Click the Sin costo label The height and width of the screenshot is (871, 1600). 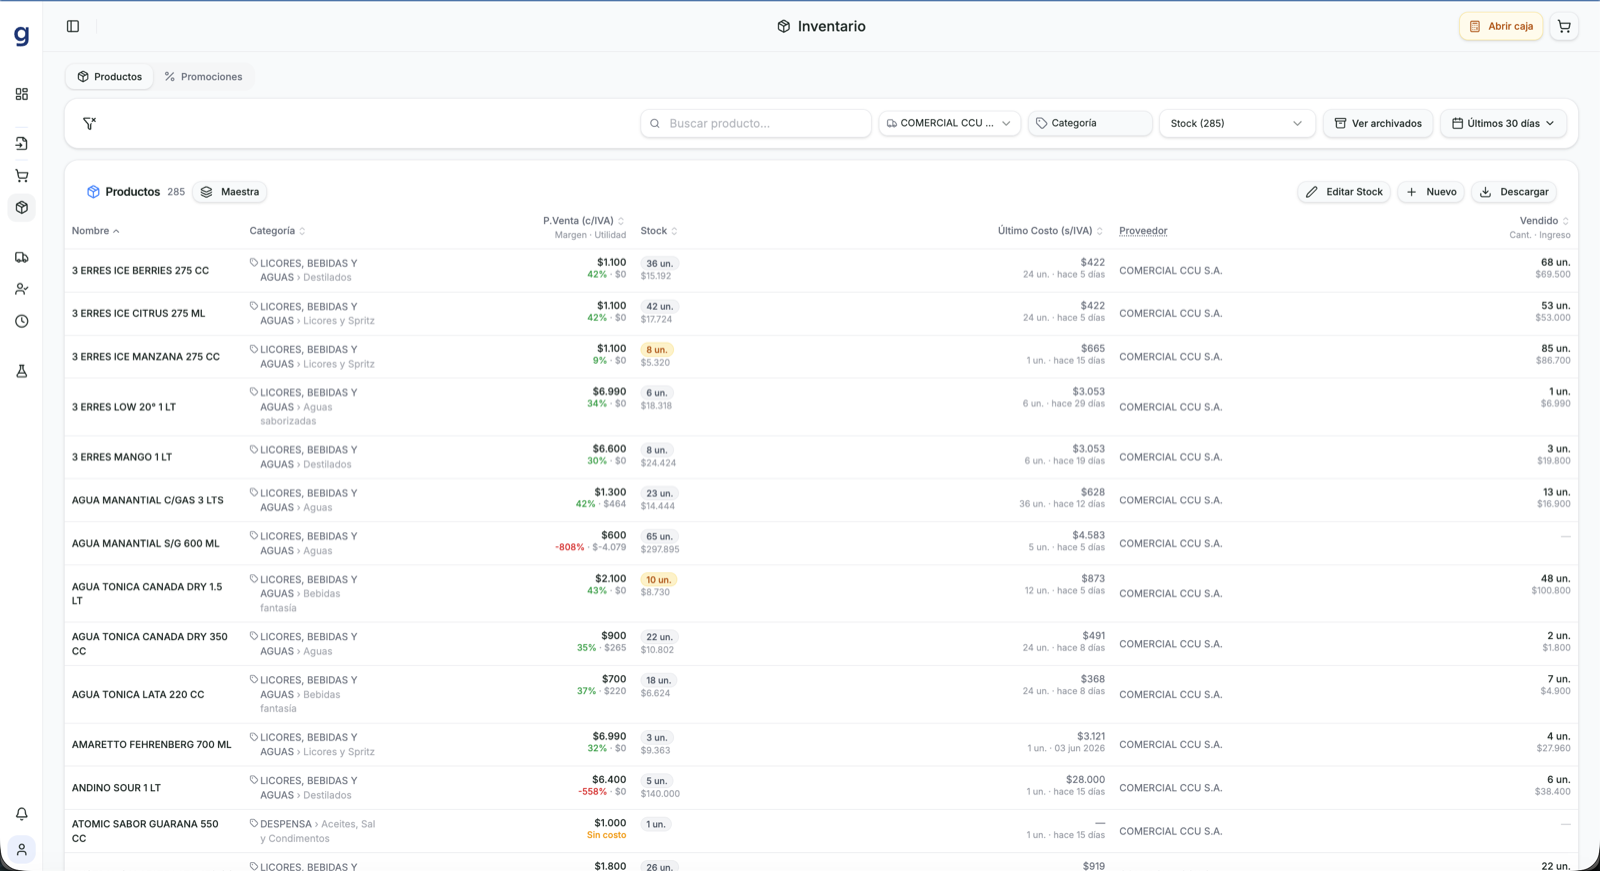606,835
